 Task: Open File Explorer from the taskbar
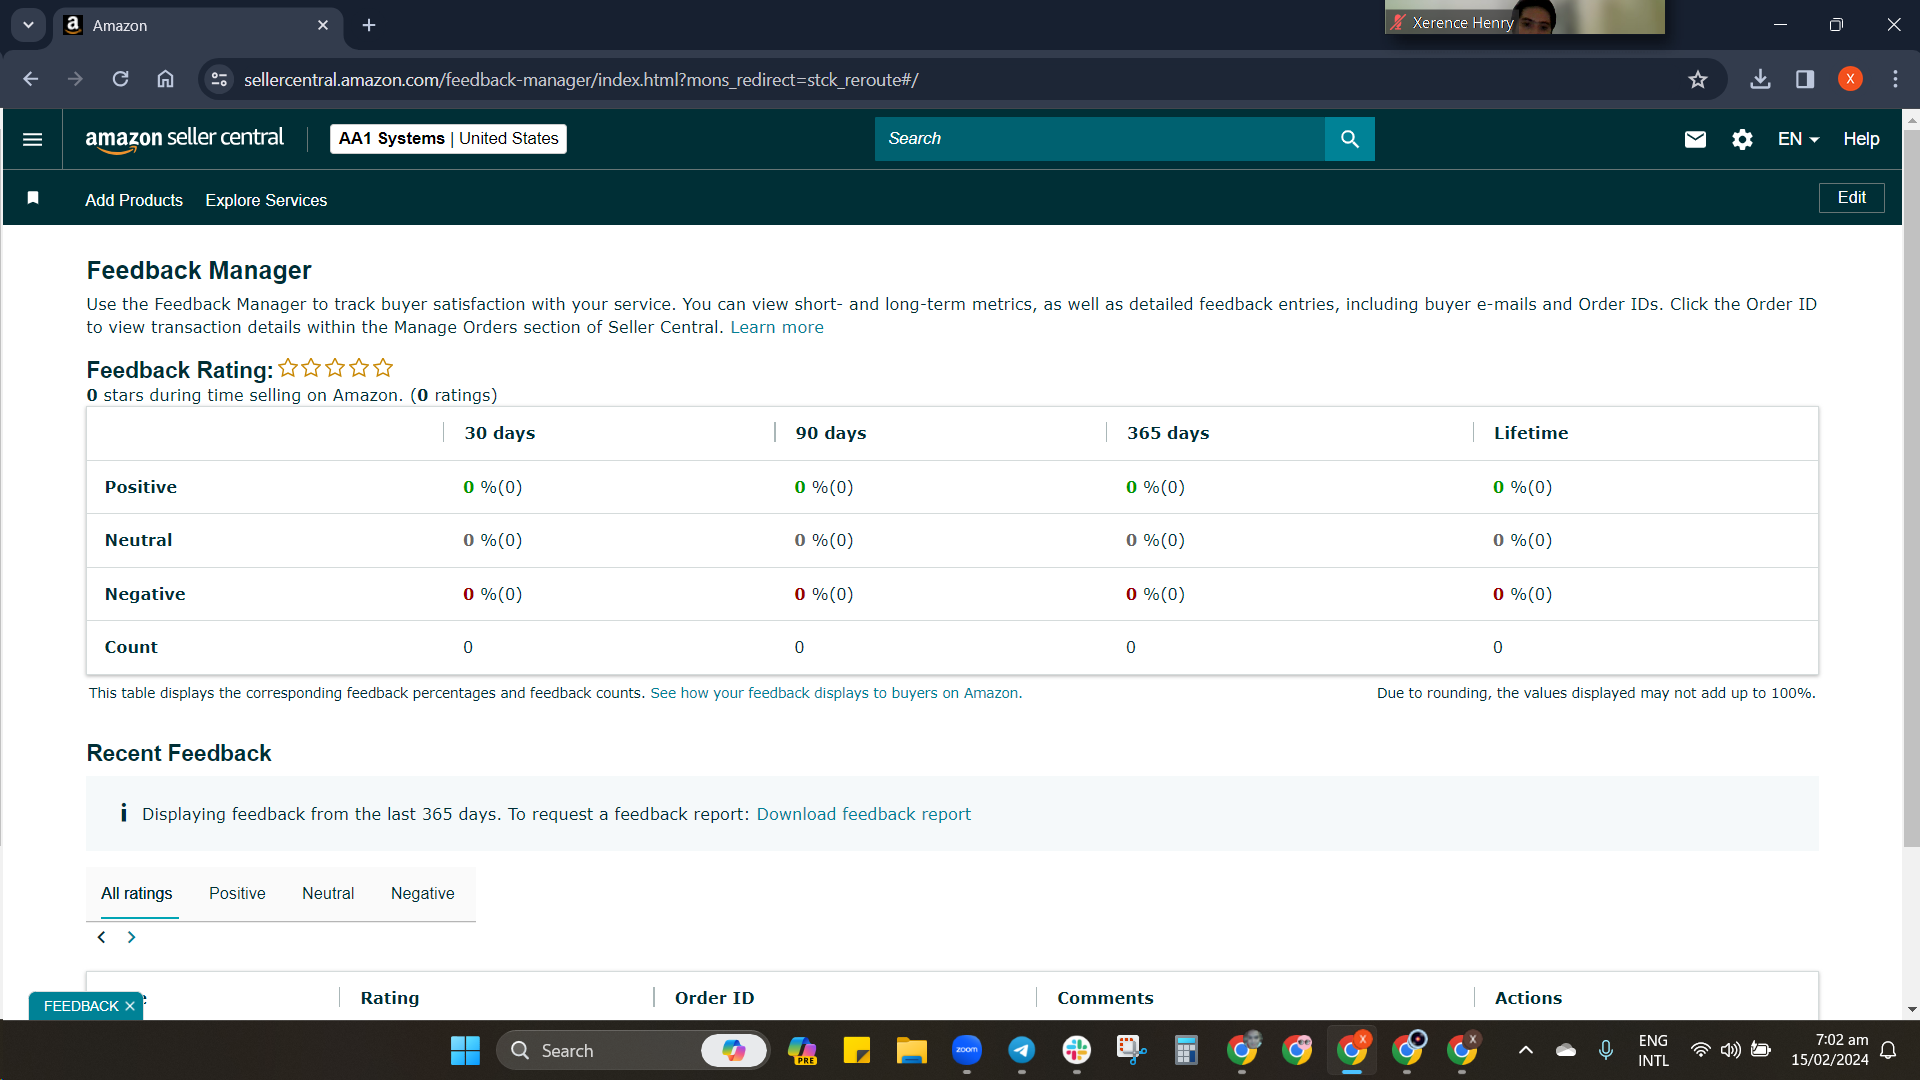pos(911,1050)
